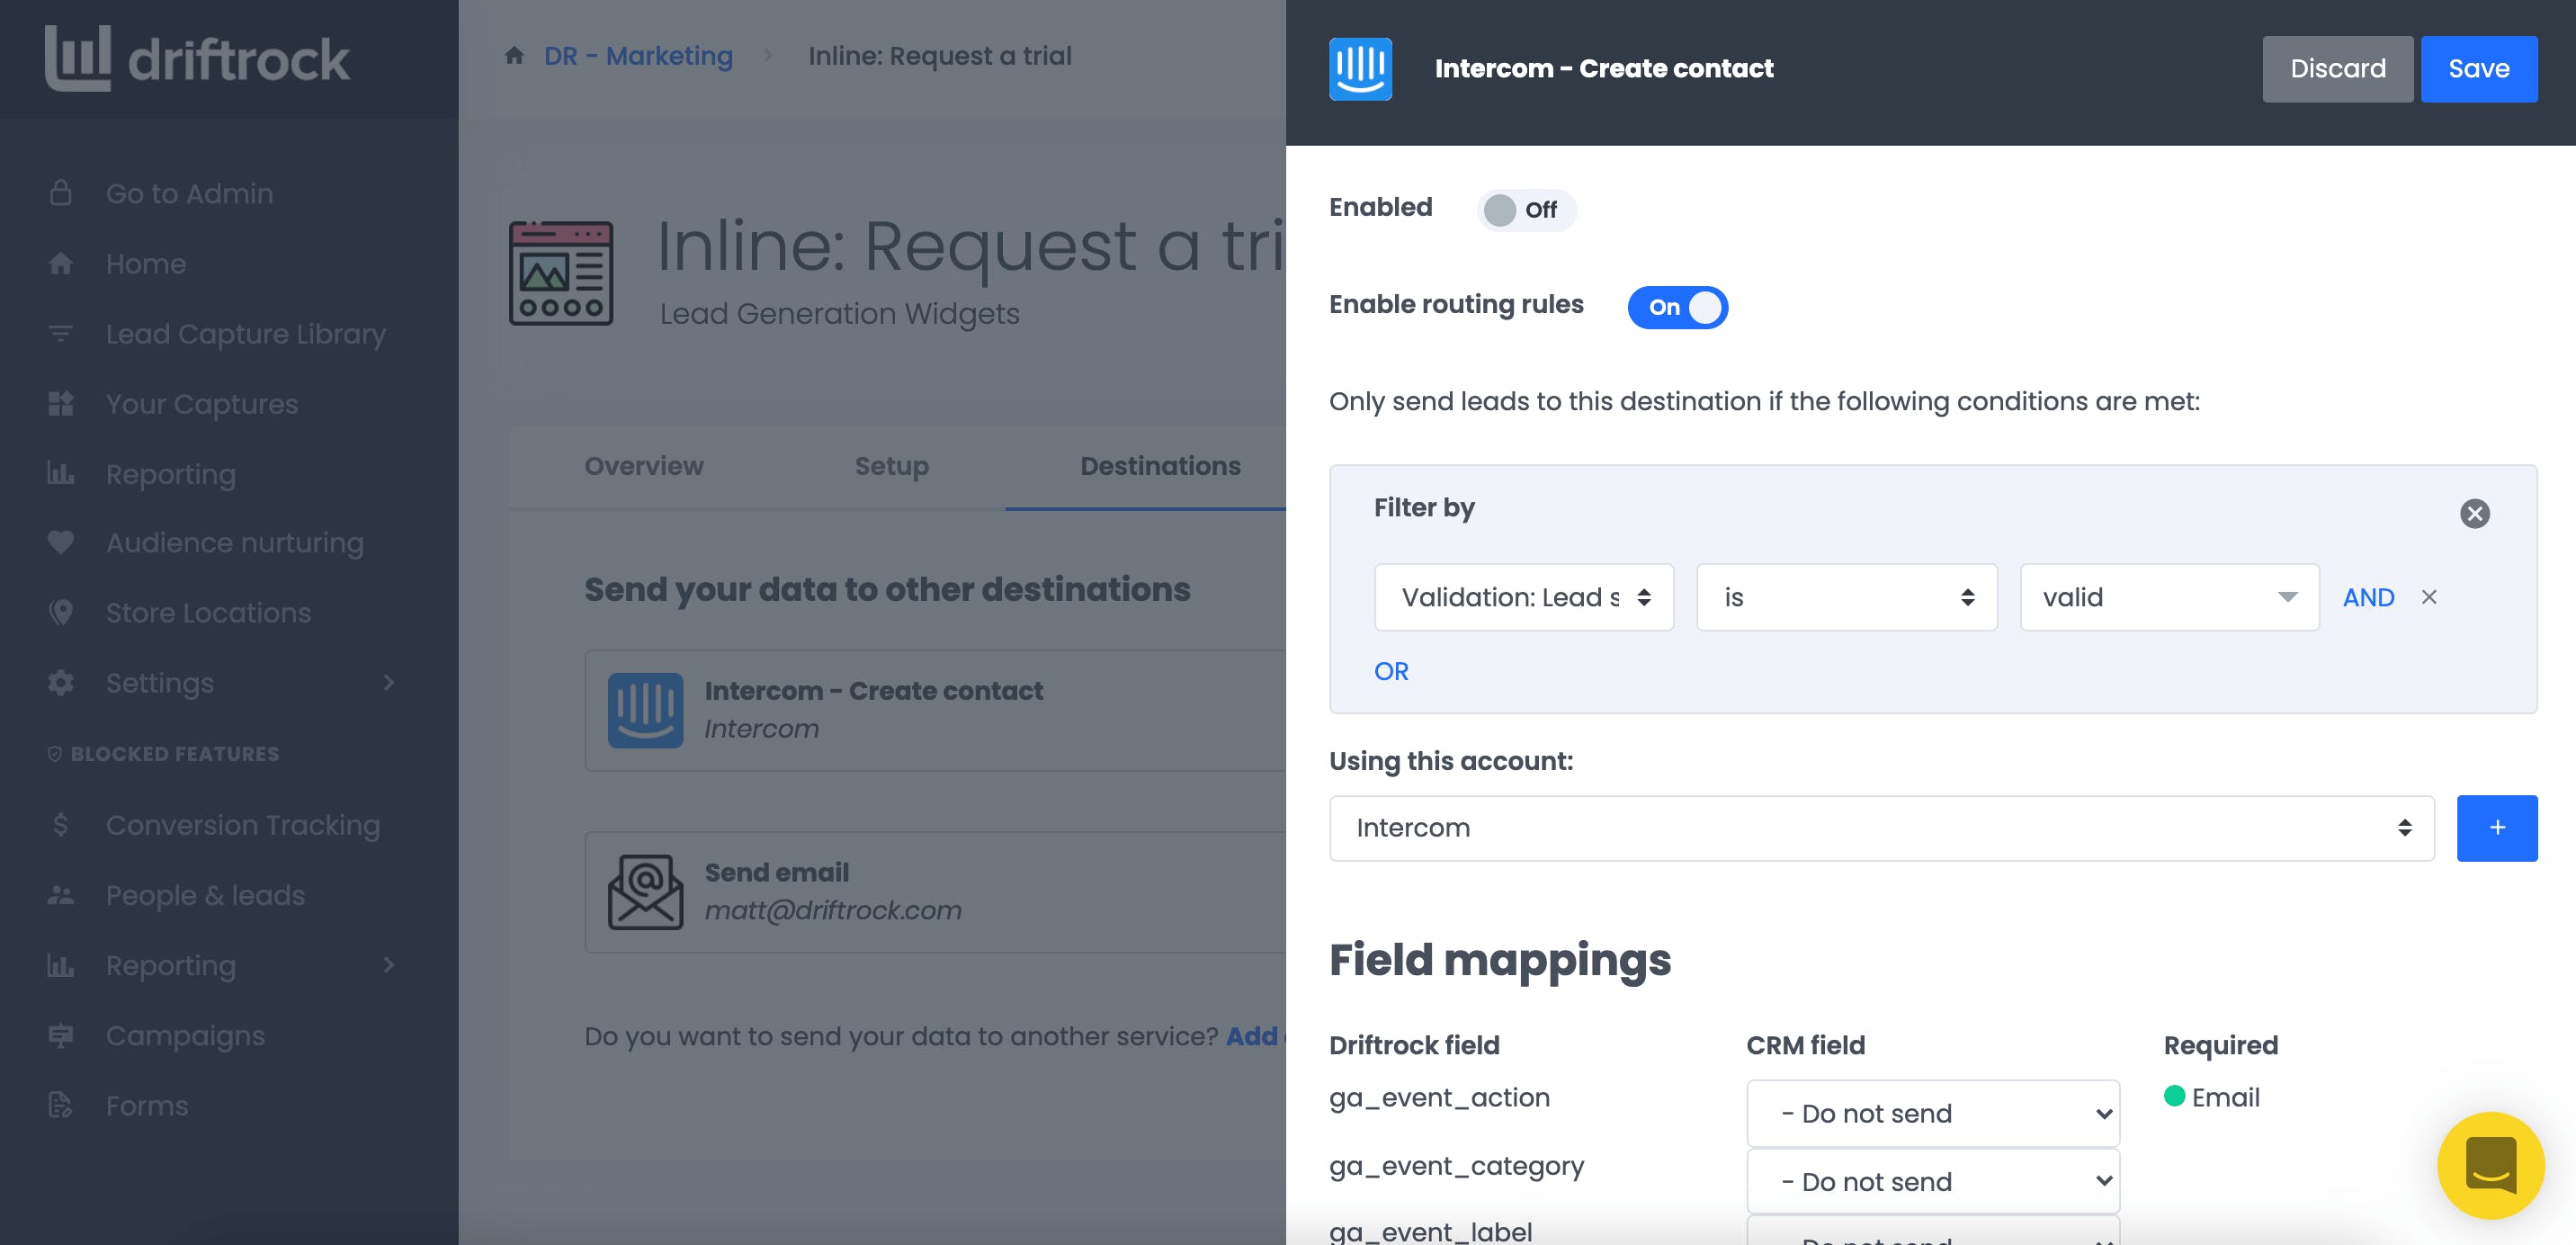Open the Intercom account selector
2576x1245 pixels.
(x=1880, y=828)
